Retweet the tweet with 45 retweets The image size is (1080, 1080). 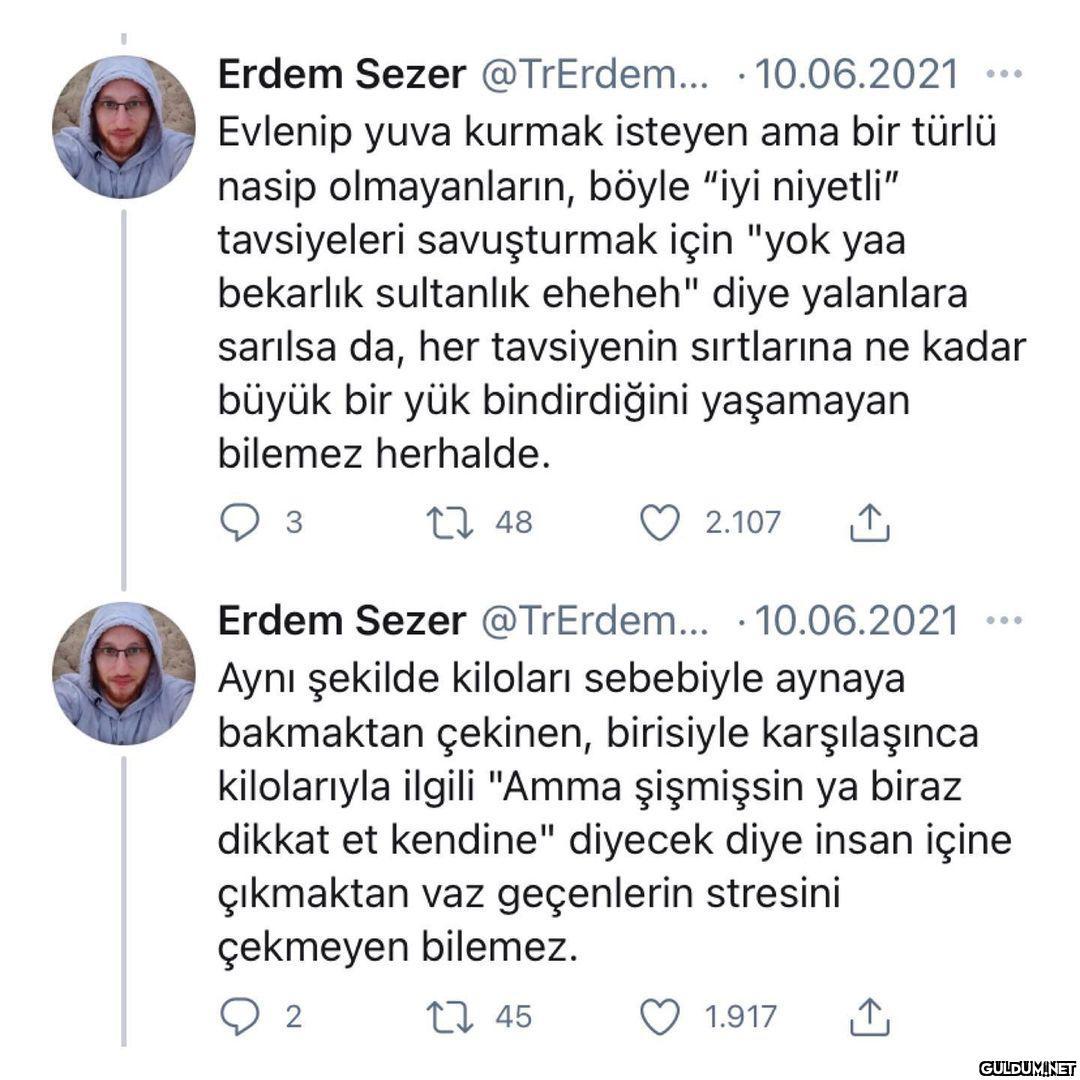point(450,1017)
